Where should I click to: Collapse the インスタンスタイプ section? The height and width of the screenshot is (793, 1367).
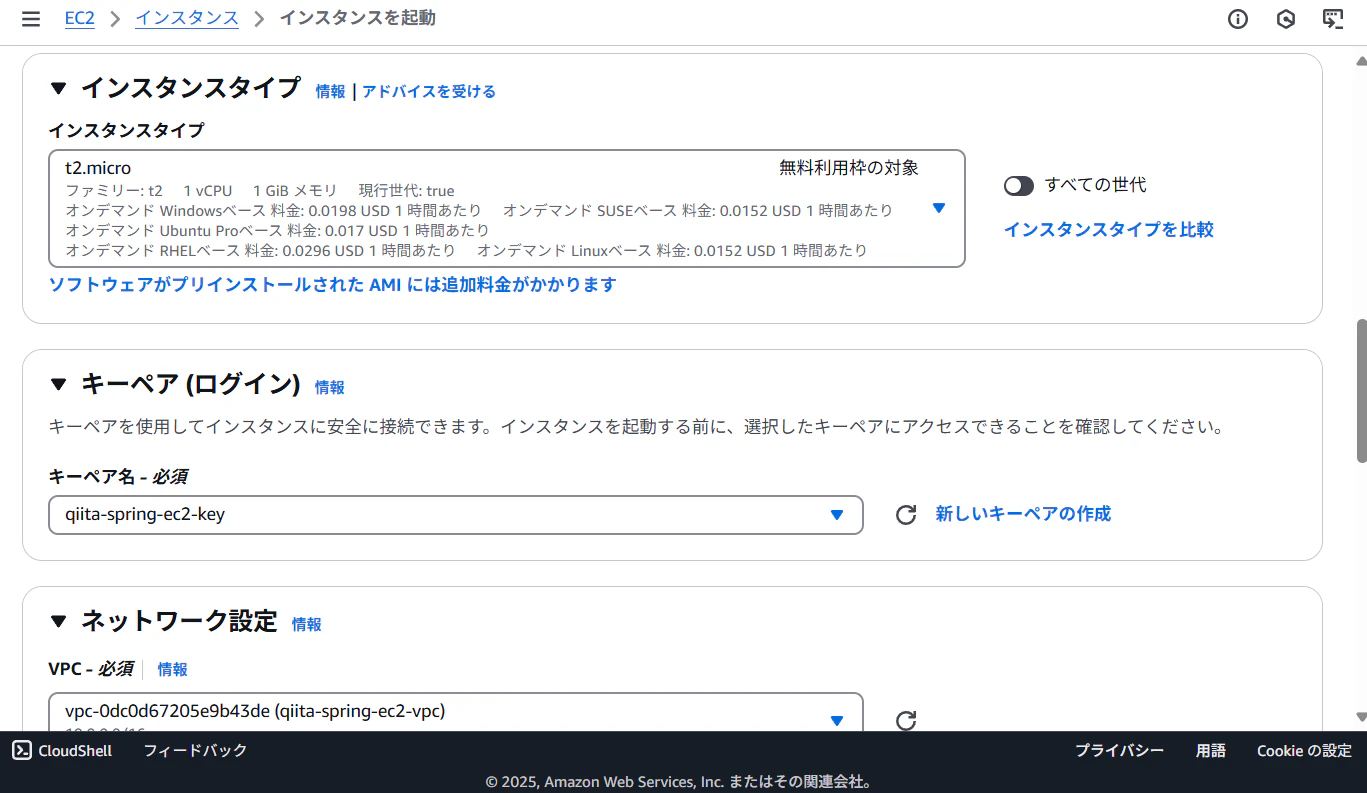pyautogui.click(x=59, y=88)
